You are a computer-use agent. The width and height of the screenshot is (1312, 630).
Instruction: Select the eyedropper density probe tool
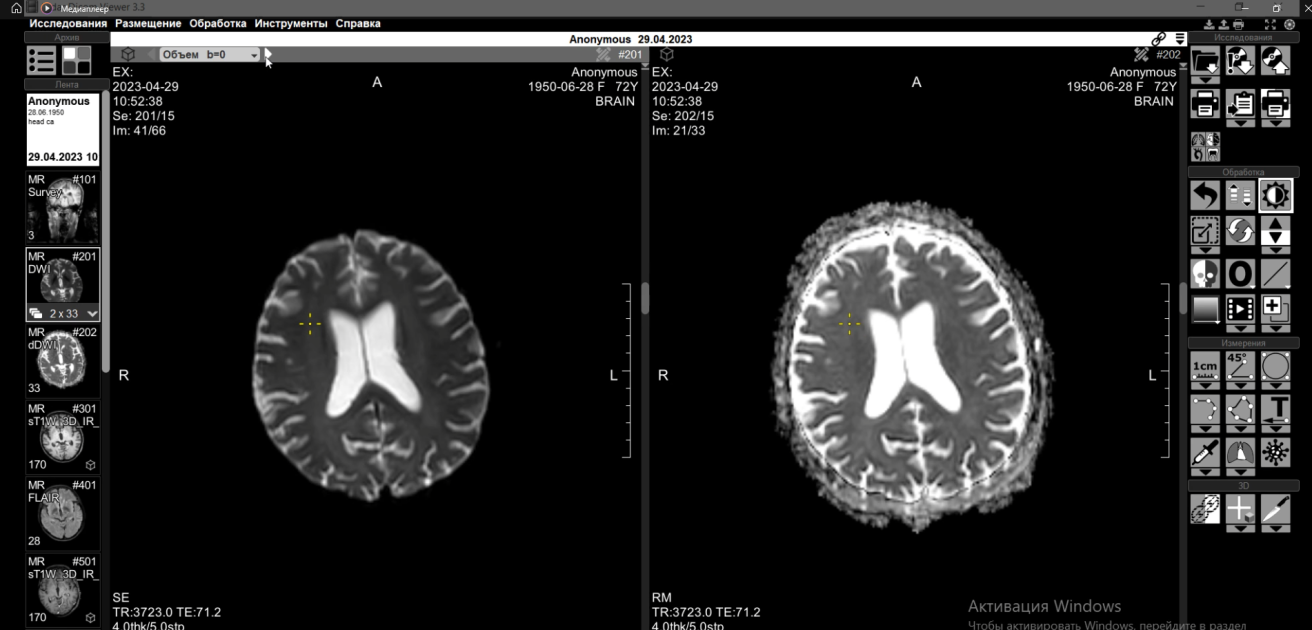click(1205, 452)
